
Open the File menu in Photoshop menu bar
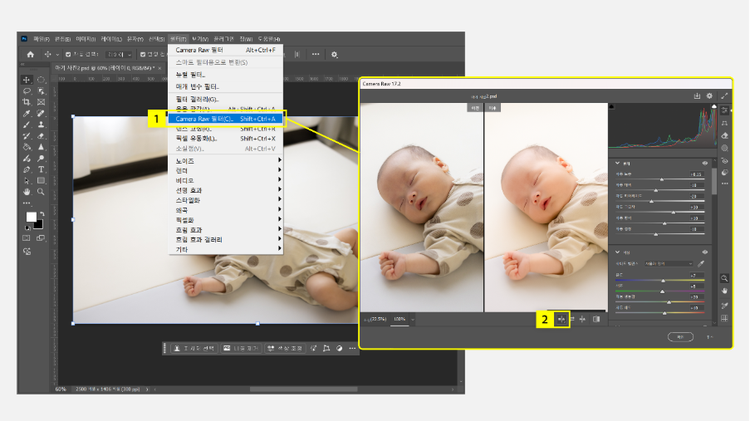pyautogui.click(x=41, y=39)
